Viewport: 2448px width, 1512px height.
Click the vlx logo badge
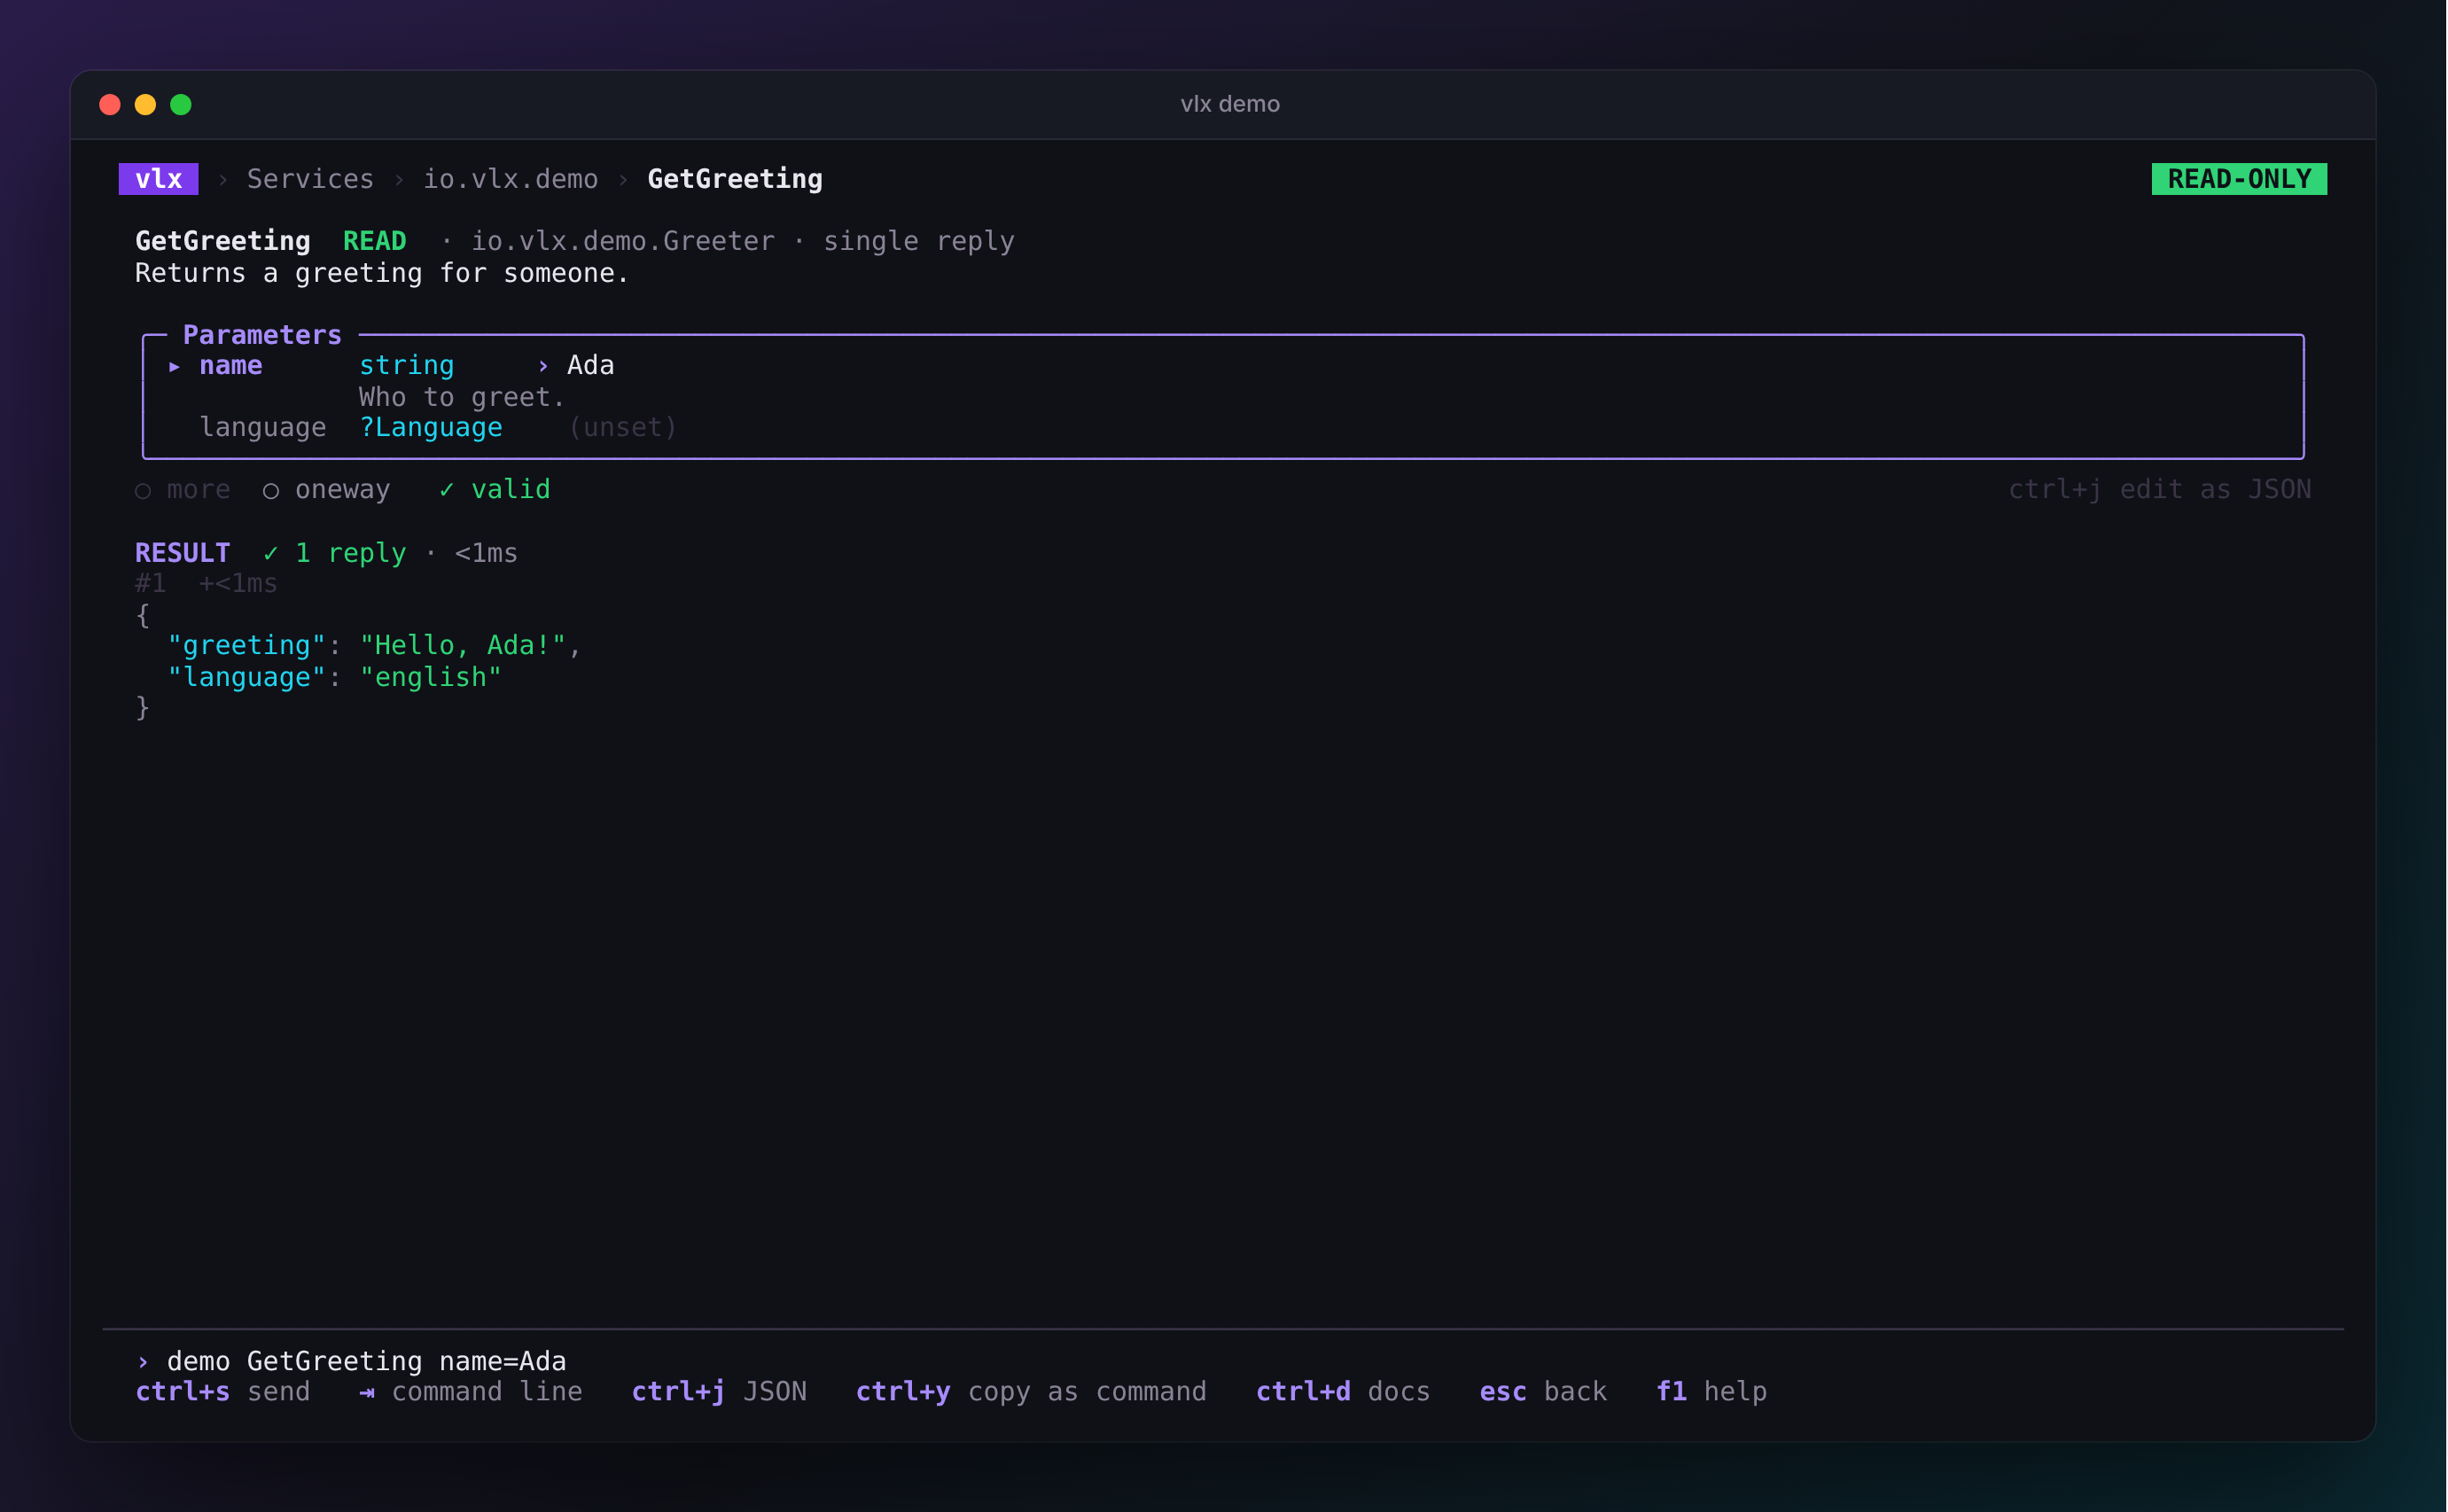(x=158, y=179)
